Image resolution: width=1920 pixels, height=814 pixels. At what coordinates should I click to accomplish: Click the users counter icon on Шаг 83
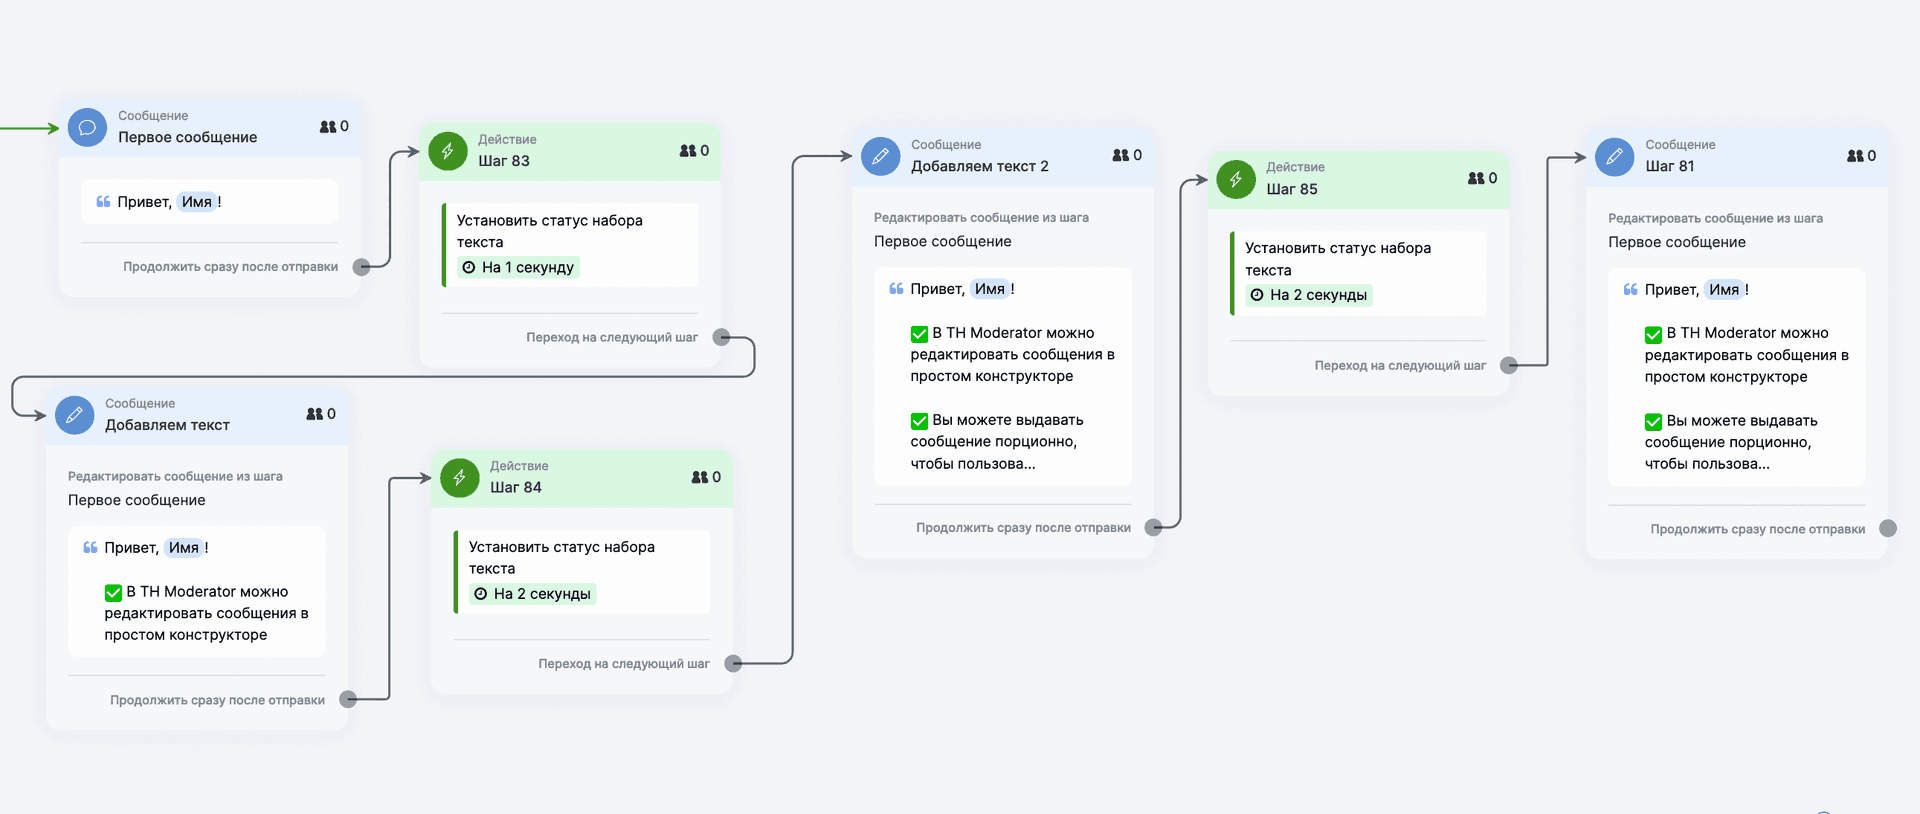click(688, 151)
